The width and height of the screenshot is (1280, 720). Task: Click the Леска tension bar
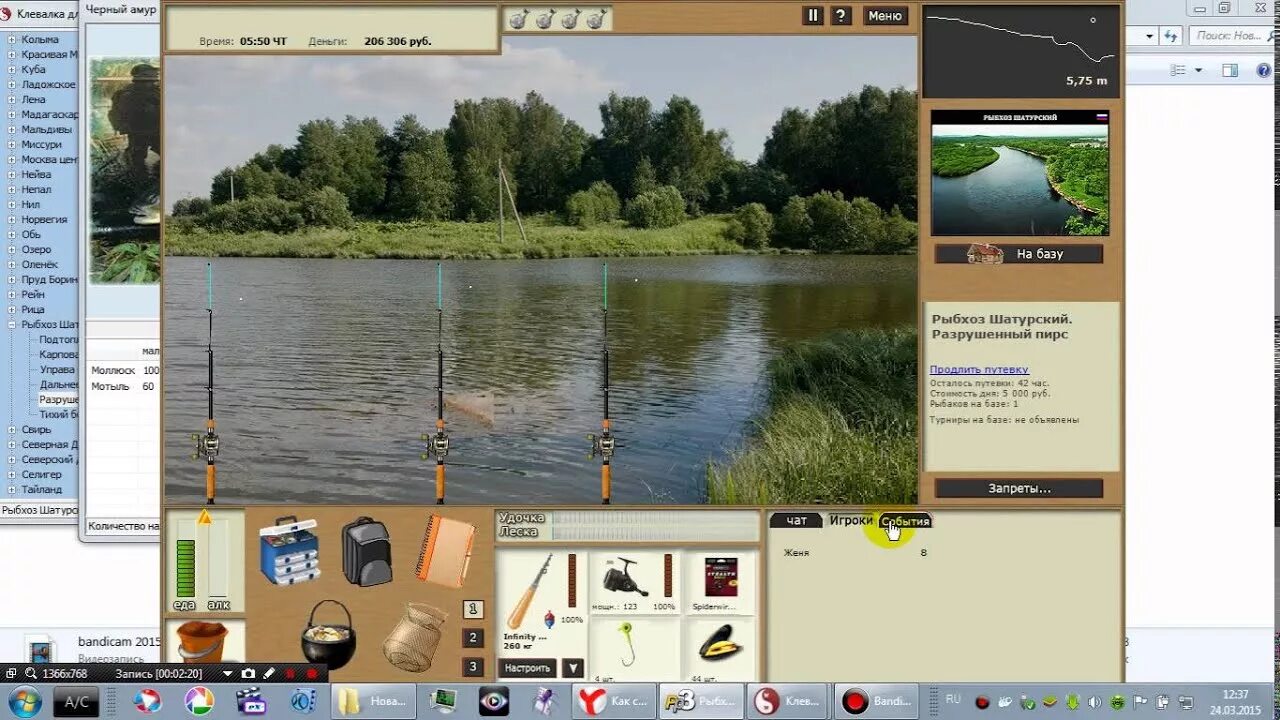(x=655, y=533)
